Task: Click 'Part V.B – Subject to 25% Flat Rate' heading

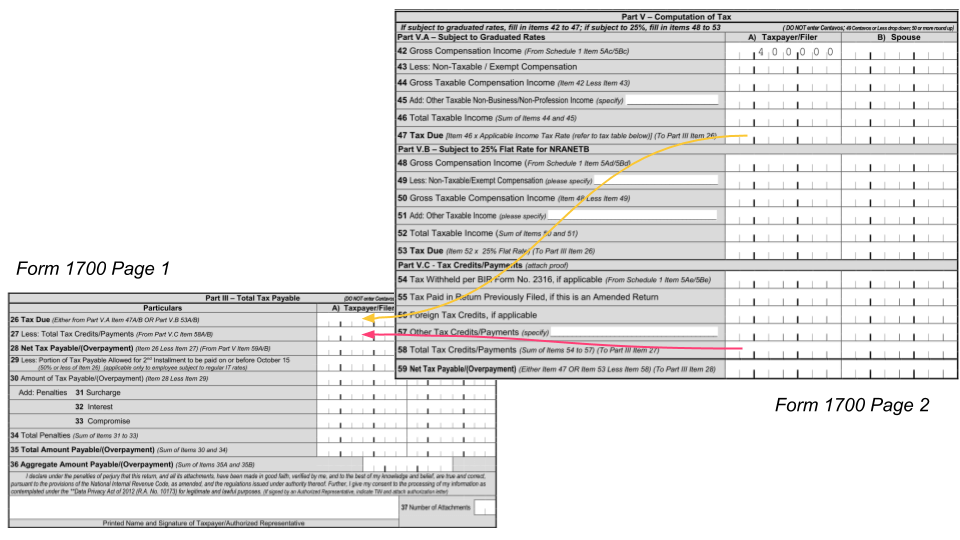Action: (493, 149)
